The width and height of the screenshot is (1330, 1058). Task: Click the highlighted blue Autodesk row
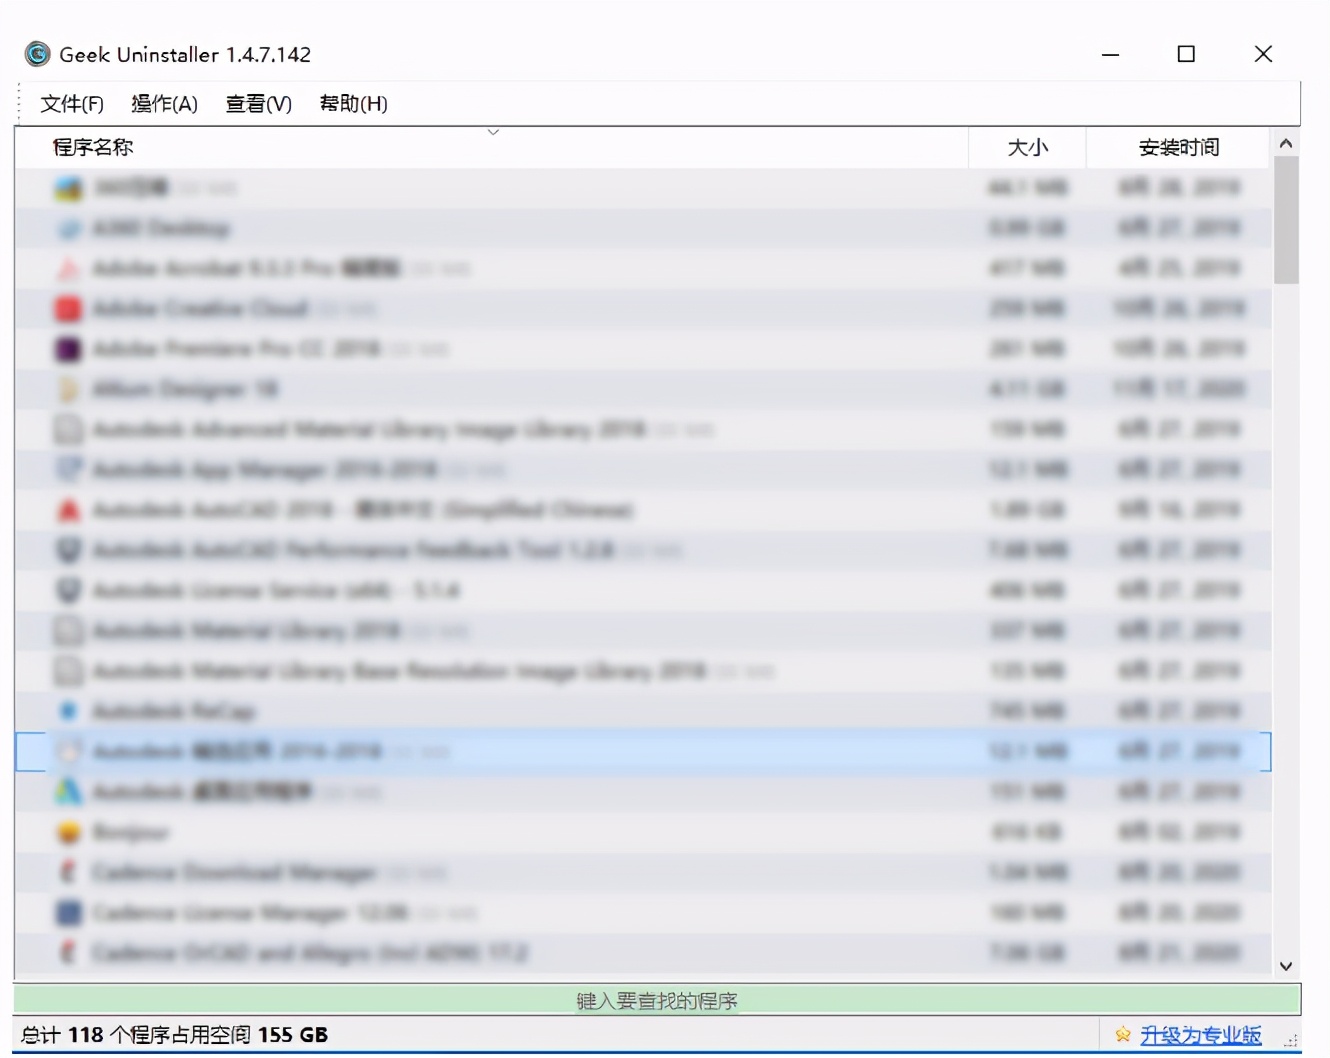pyautogui.click(x=643, y=751)
